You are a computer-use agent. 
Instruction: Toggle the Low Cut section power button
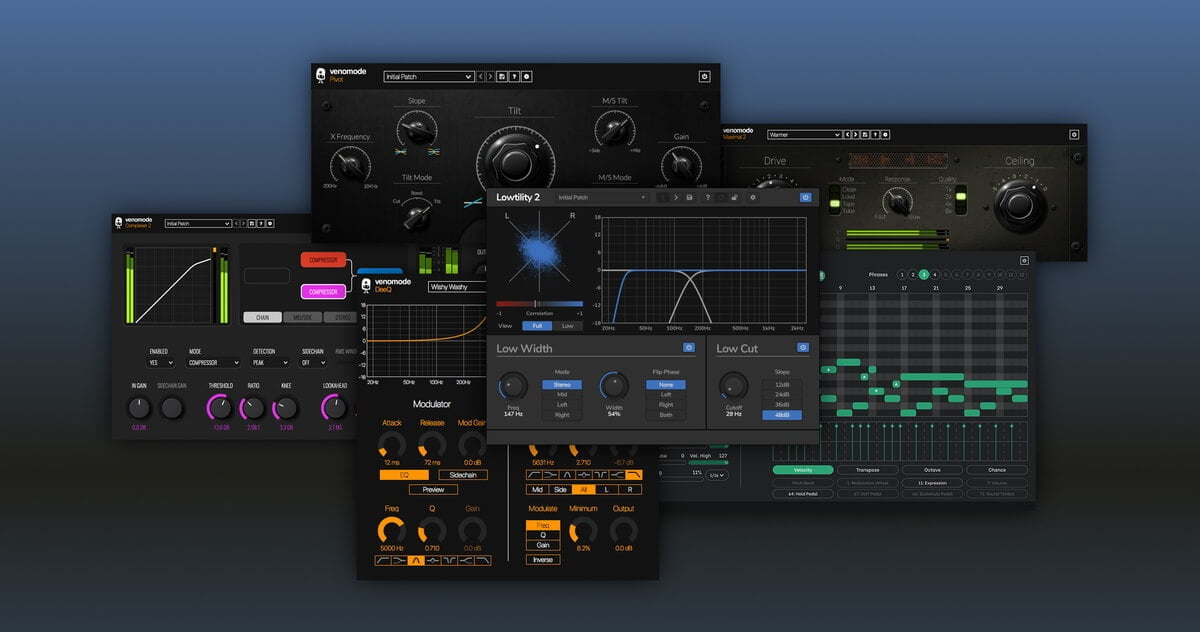[803, 347]
